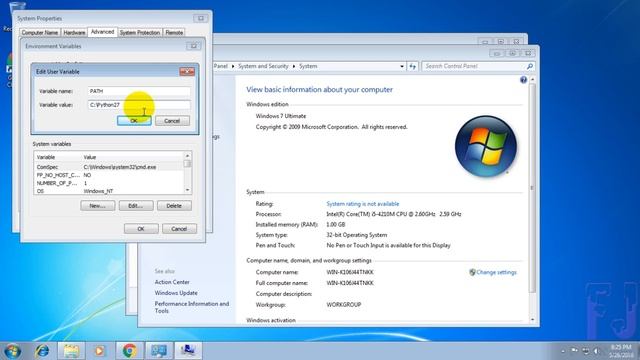Click the System window scrollbar up arrow
640x360 pixels.
pos(532,80)
